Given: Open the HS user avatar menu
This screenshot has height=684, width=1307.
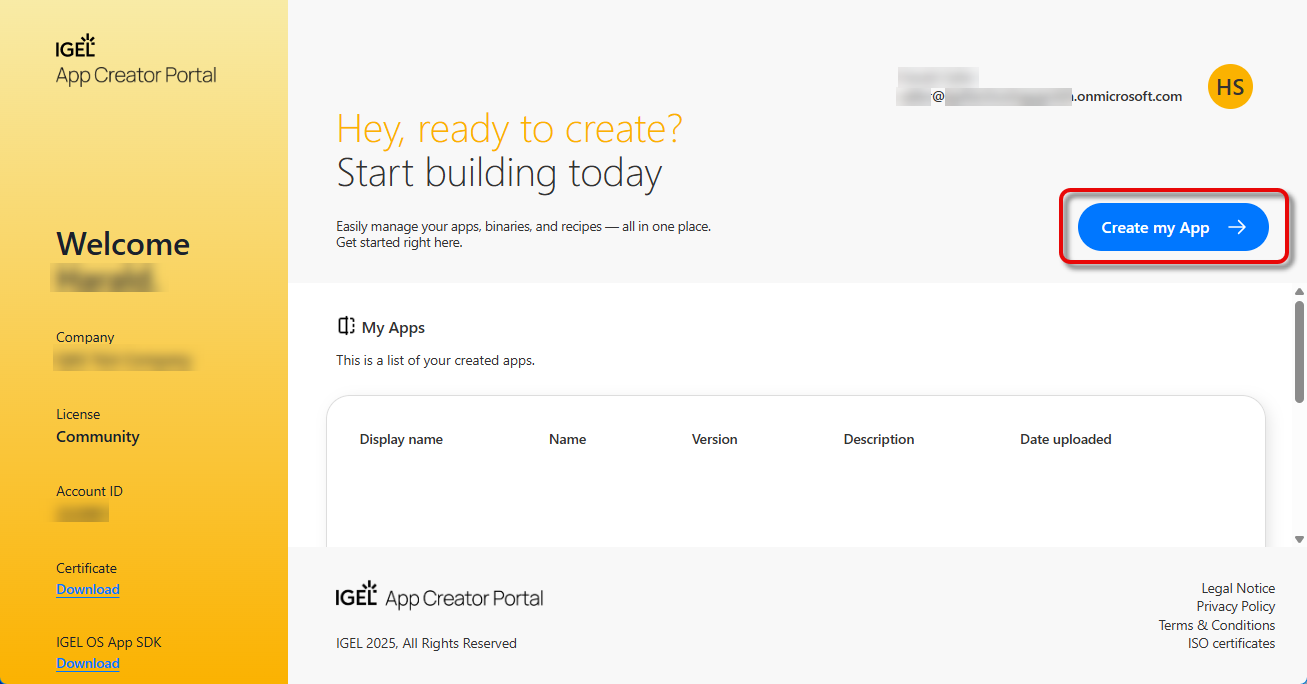Looking at the screenshot, I should tap(1230, 87).
